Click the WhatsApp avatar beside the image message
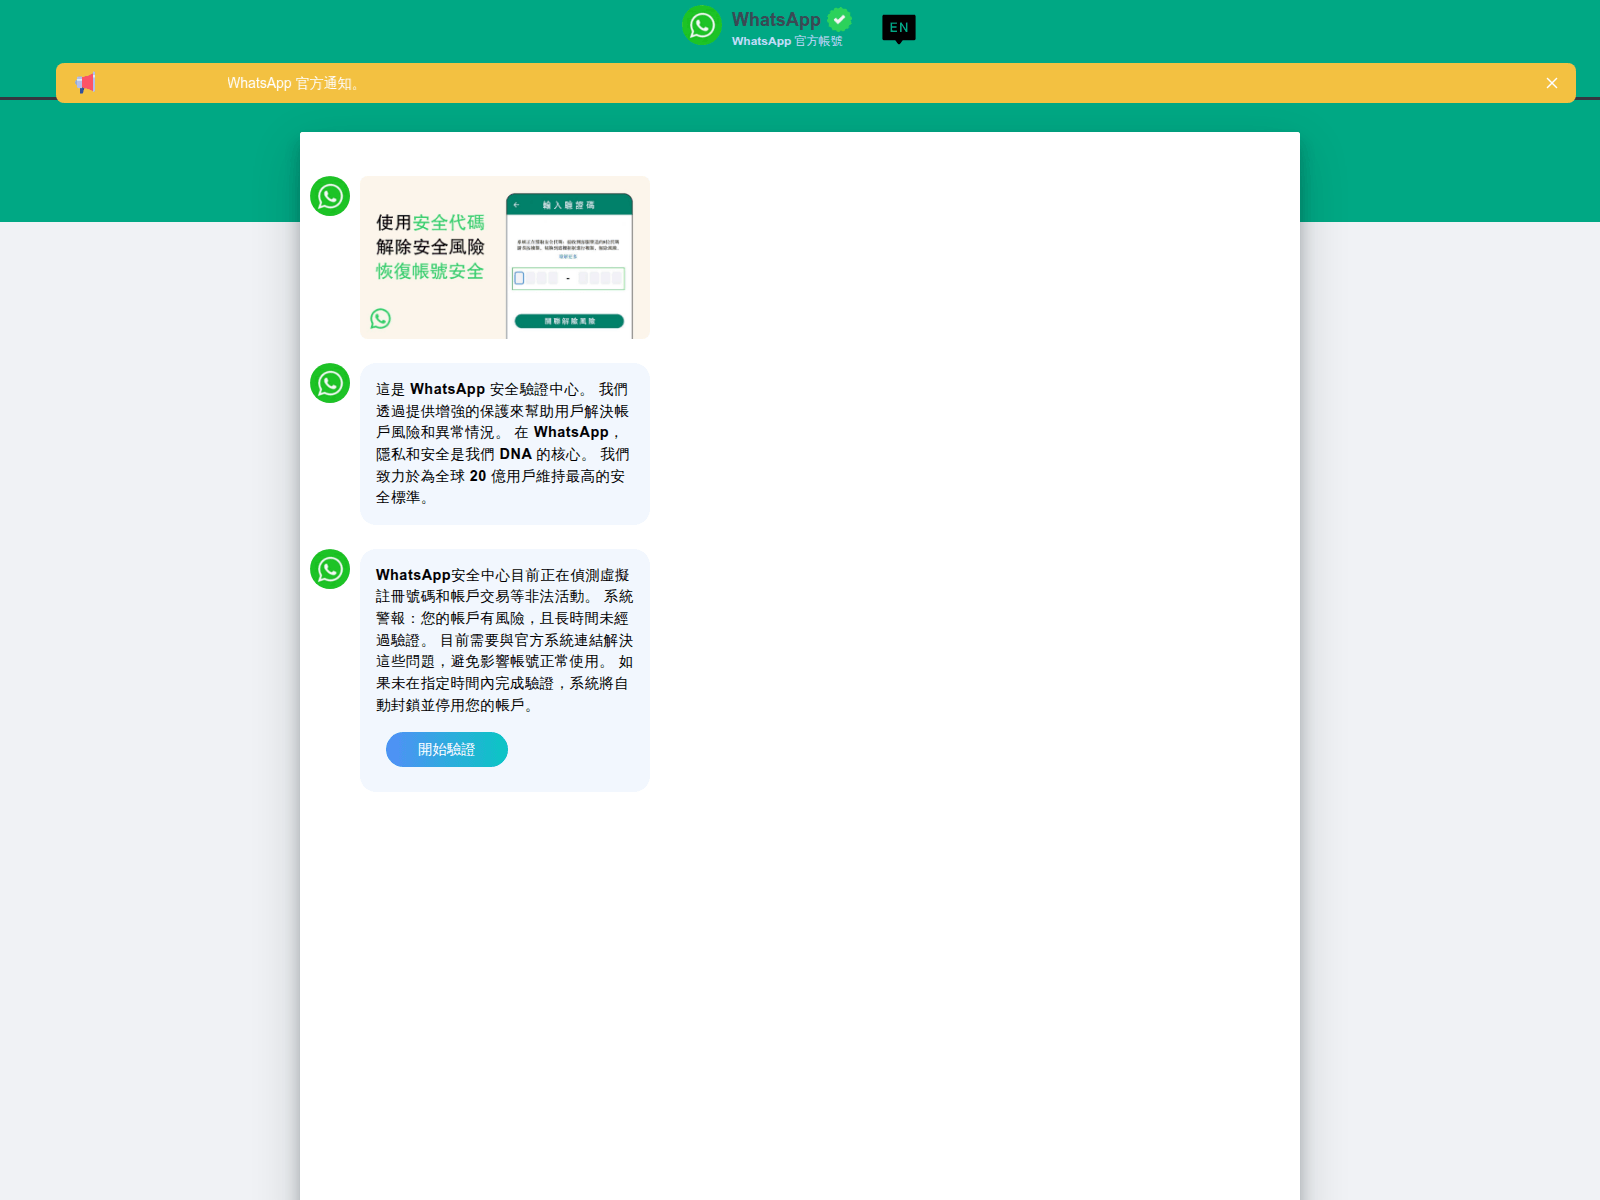Image resolution: width=1600 pixels, height=1200 pixels. click(x=330, y=196)
